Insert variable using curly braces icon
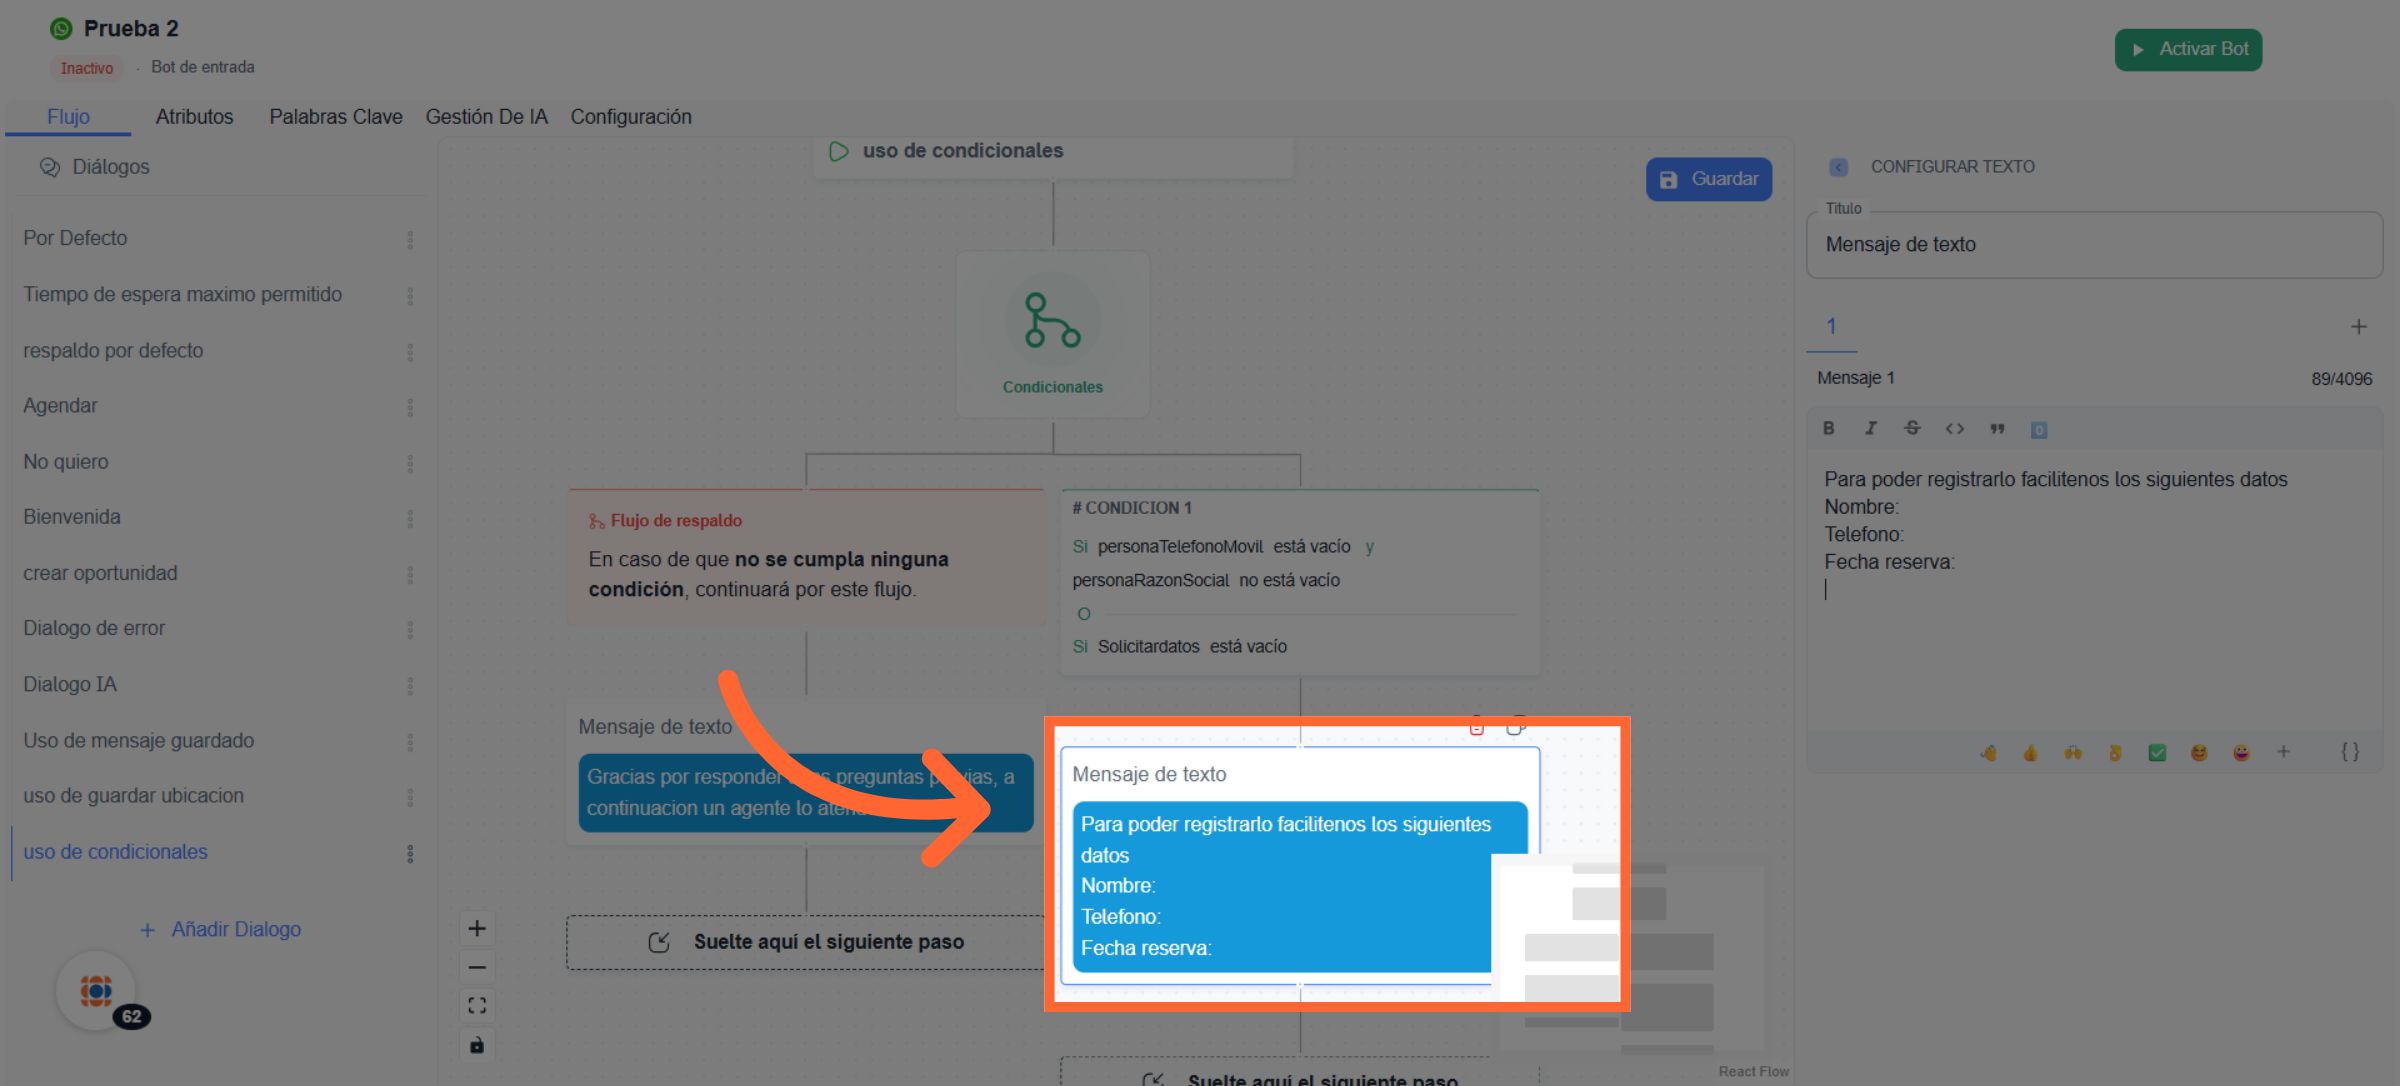This screenshot has height=1086, width=2400. [x=2350, y=752]
